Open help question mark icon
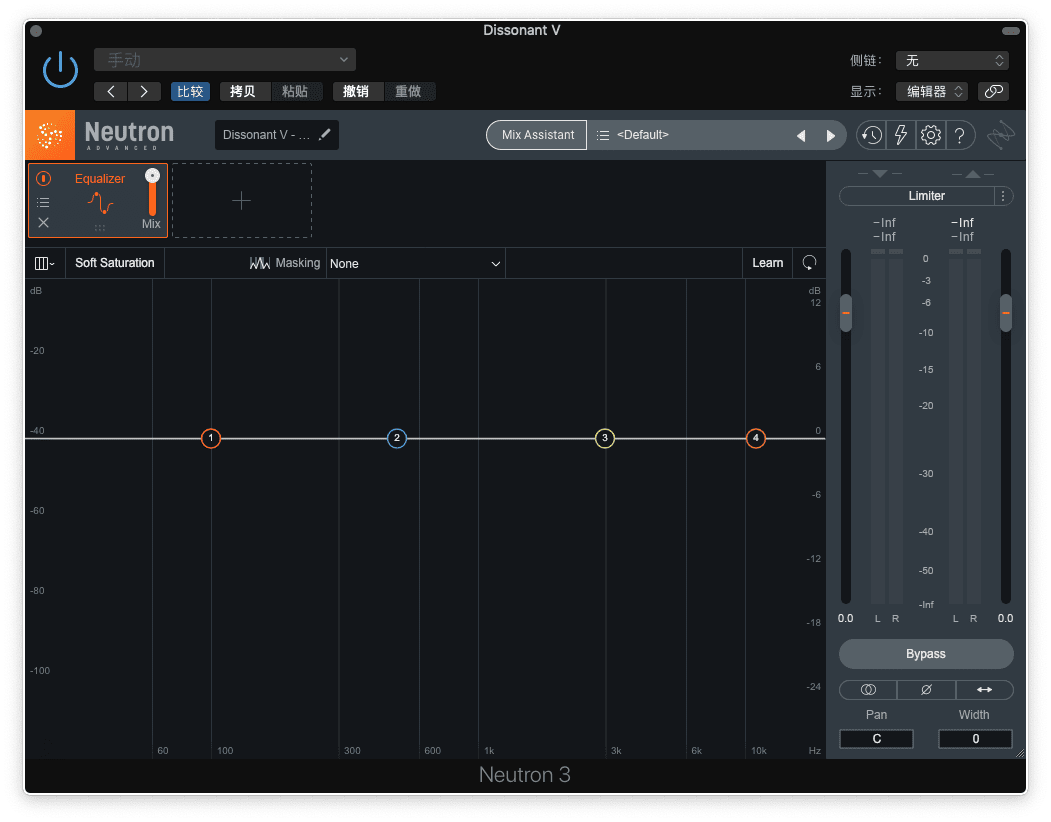 959,135
